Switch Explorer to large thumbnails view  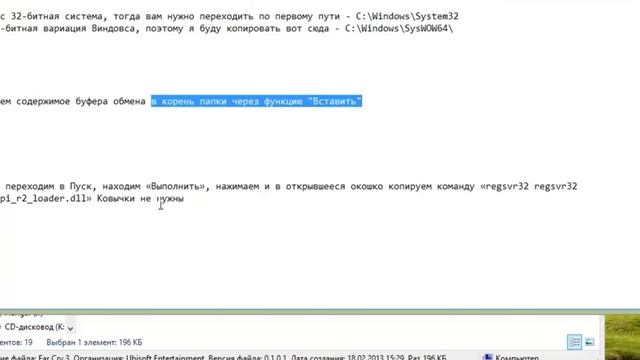click(589, 342)
